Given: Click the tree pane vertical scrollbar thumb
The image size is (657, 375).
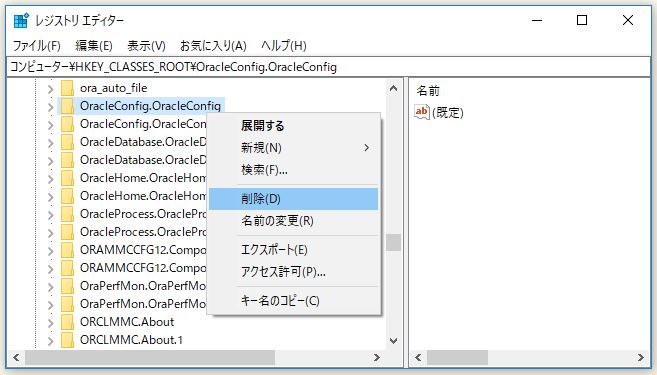Looking at the screenshot, I should [x=393, y=242].
